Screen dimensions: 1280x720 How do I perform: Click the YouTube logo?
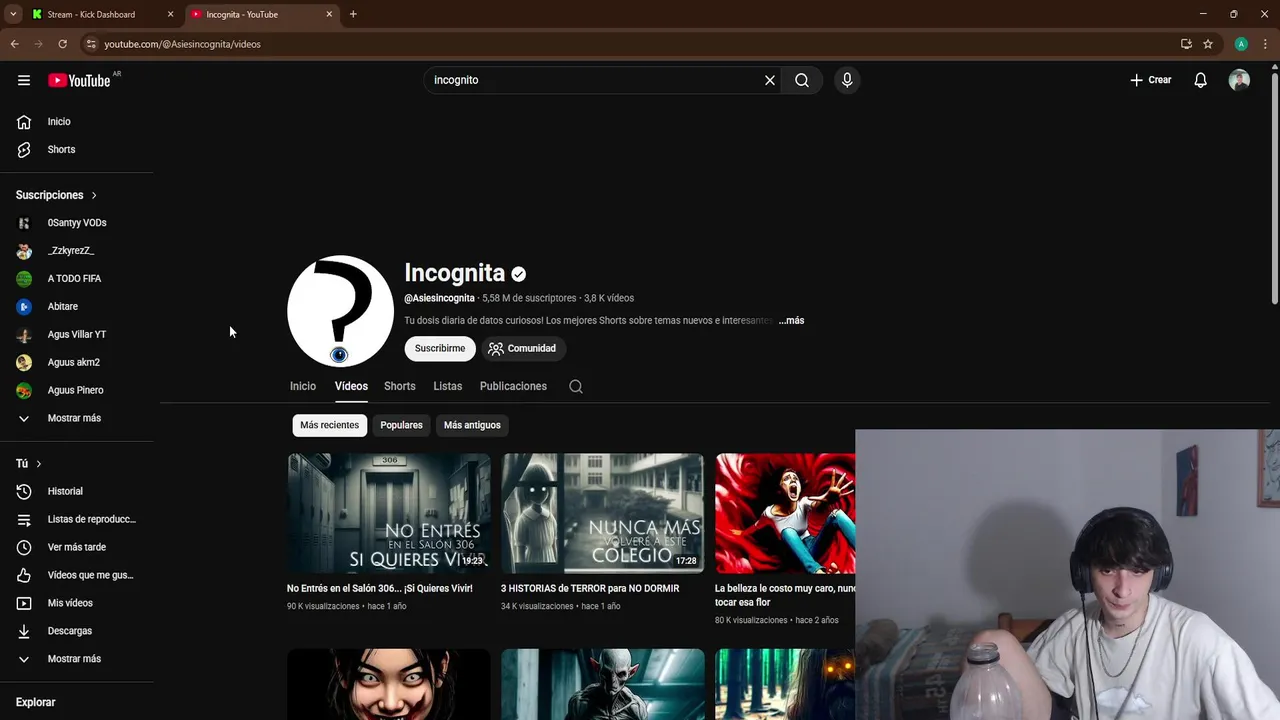(x=79, y=80)
